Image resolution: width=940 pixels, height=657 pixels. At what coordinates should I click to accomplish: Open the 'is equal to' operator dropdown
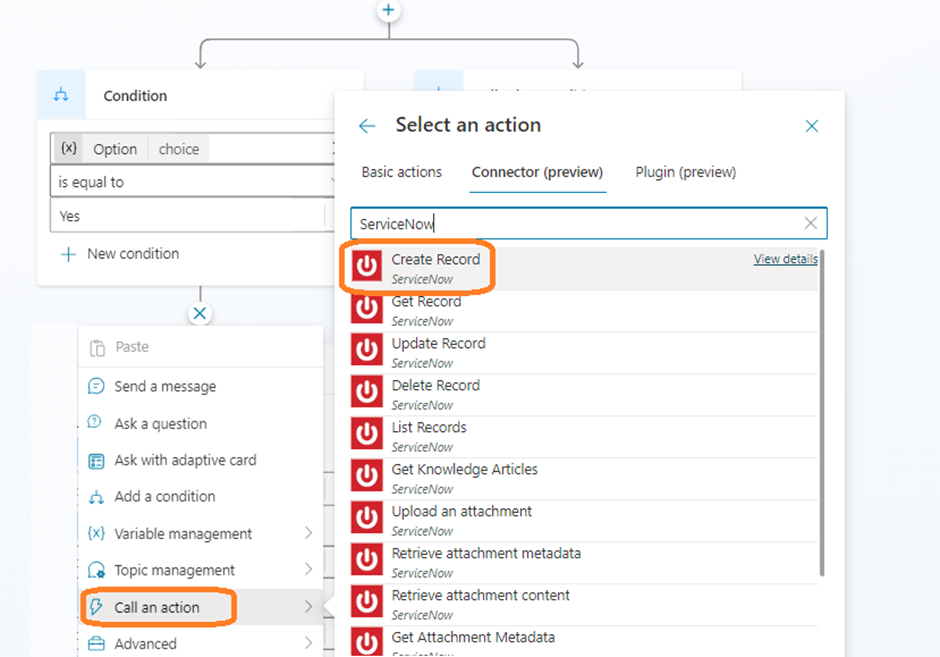coord(195,182)
